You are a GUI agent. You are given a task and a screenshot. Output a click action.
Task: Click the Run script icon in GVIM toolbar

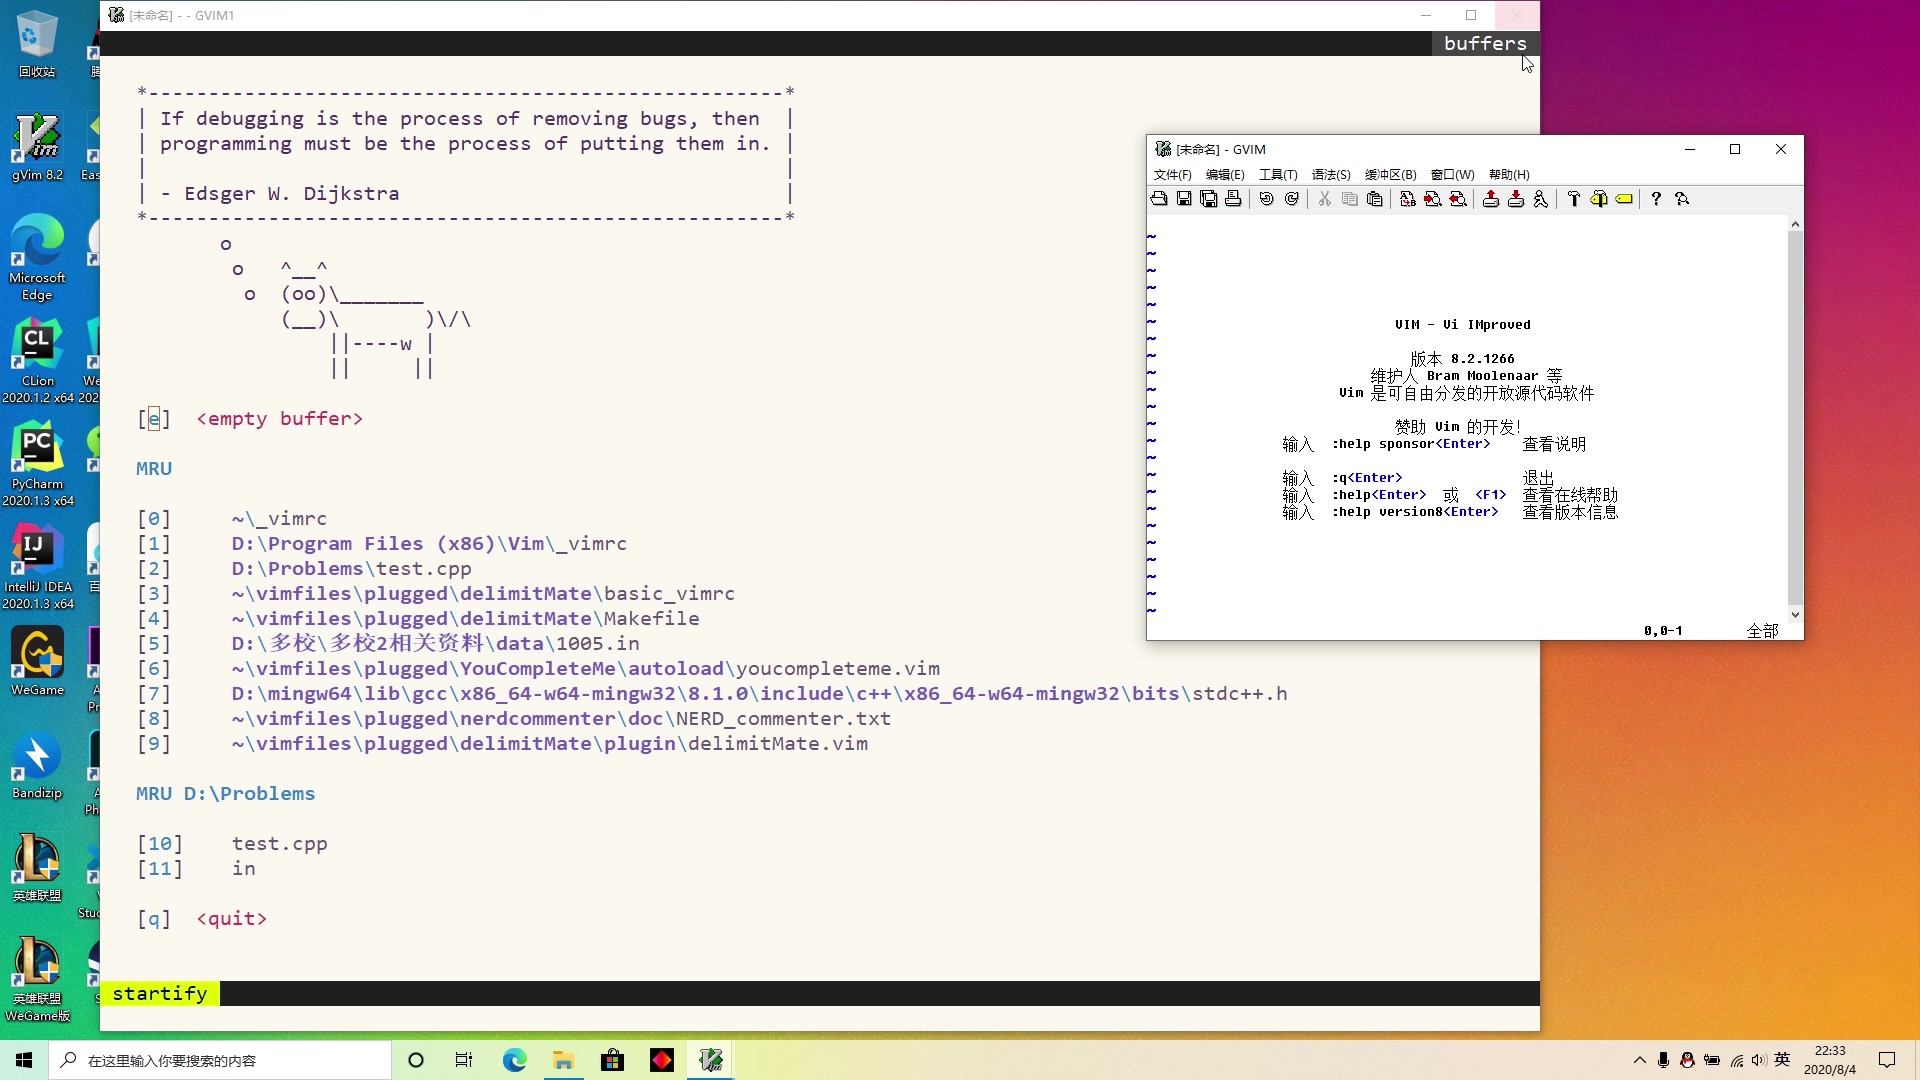tap(1541, 199)
